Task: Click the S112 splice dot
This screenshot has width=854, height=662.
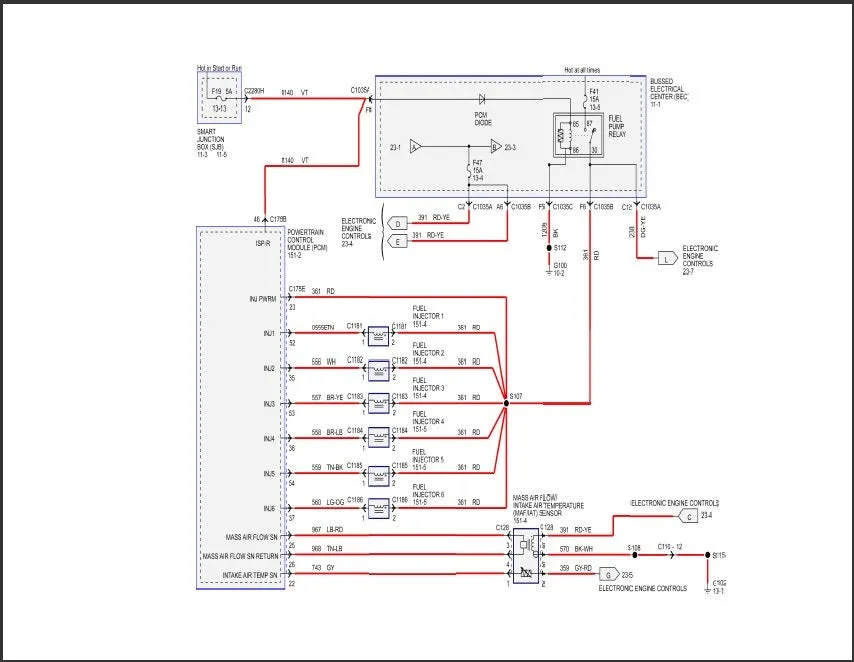Action: [x=549, y=248]
